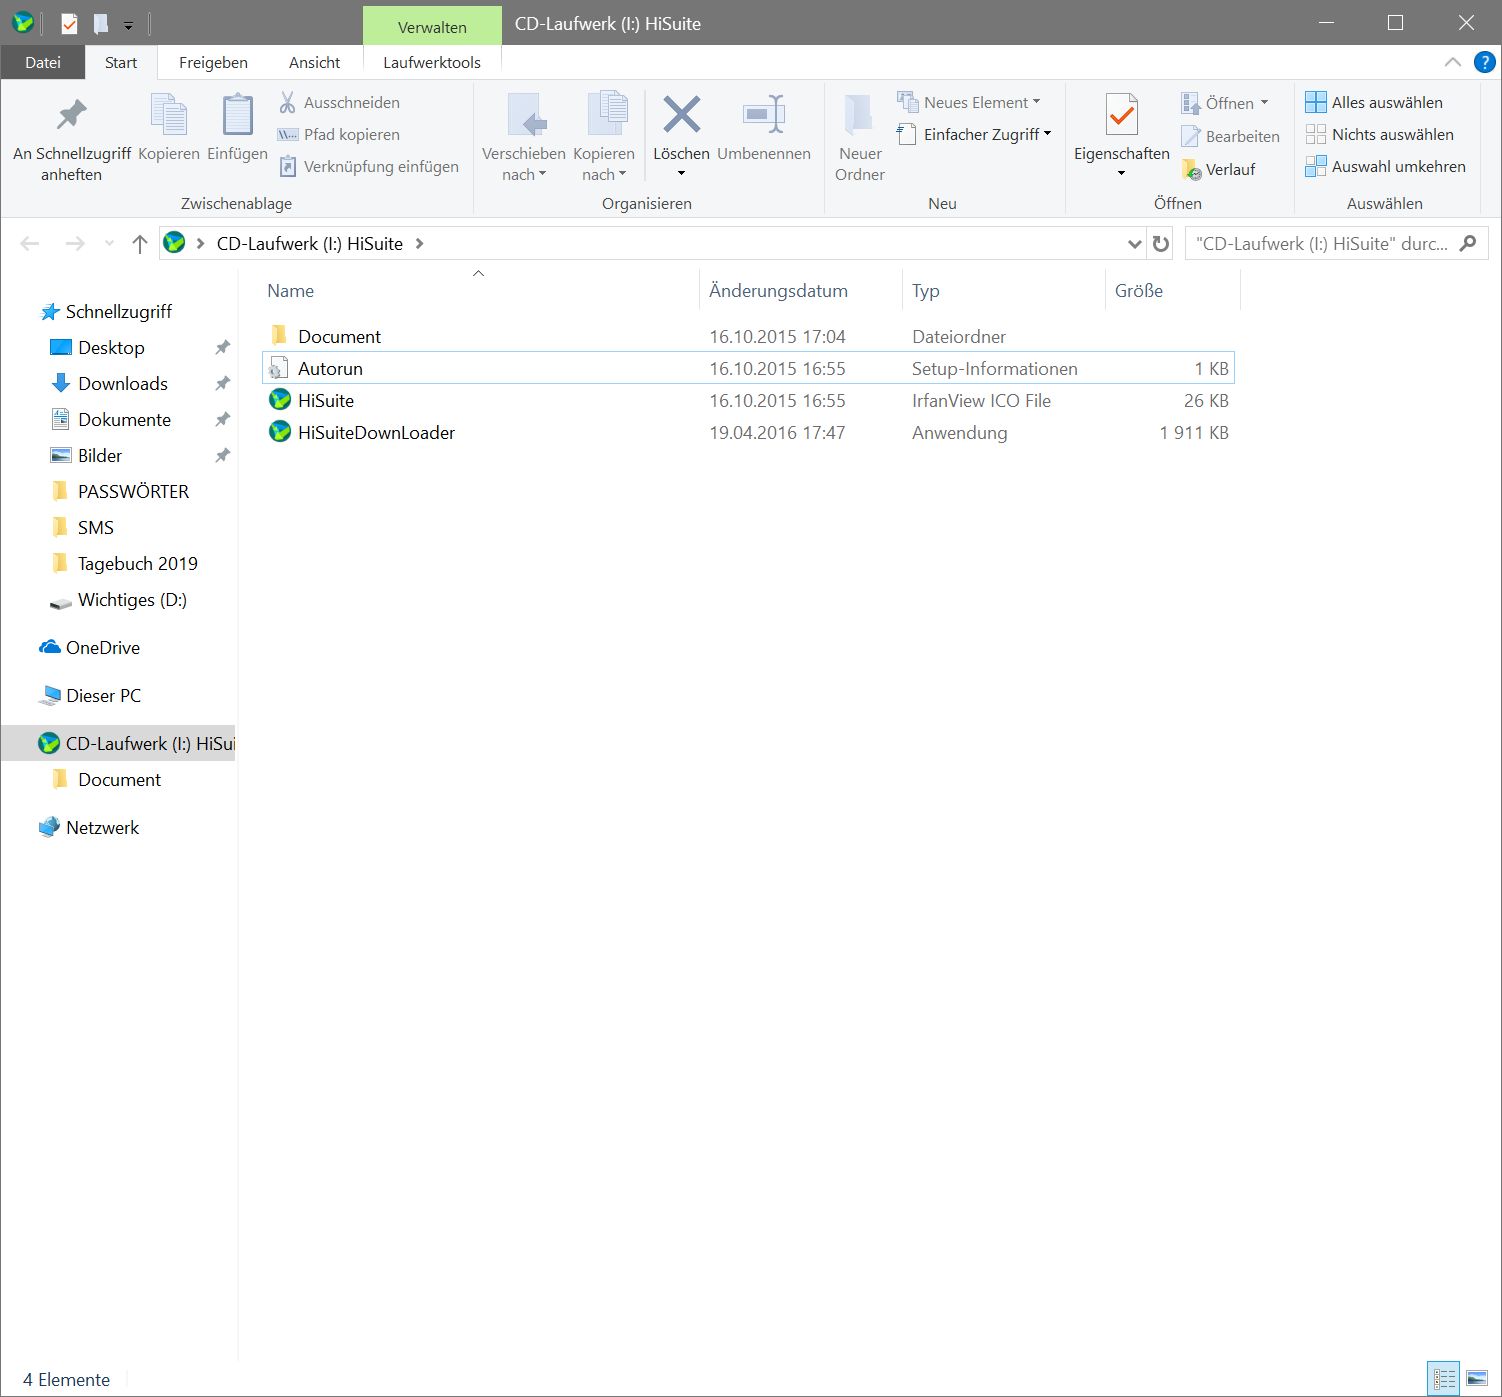Select the Document folder in file list
This screenshot has height=1397, width=1502.
pos(747,336)
